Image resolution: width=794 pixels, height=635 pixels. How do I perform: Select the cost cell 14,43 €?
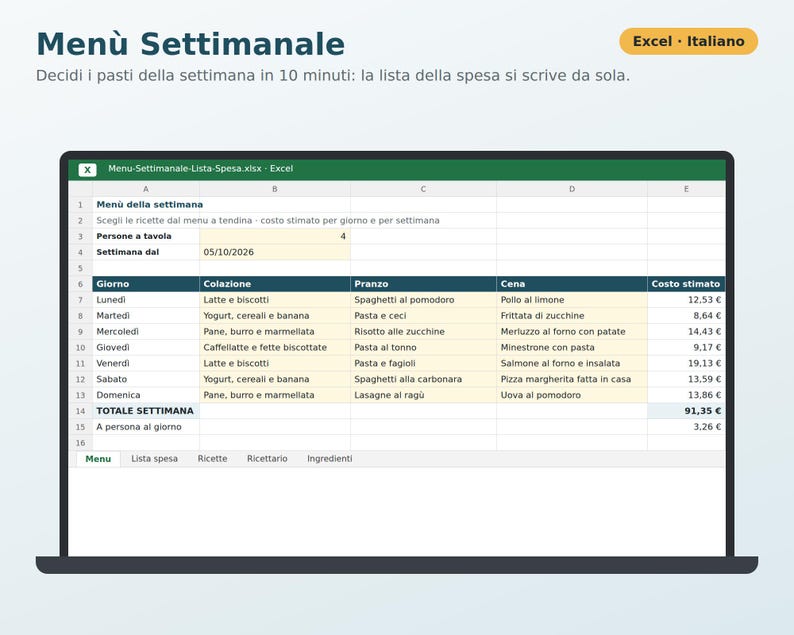pos(686,332)
